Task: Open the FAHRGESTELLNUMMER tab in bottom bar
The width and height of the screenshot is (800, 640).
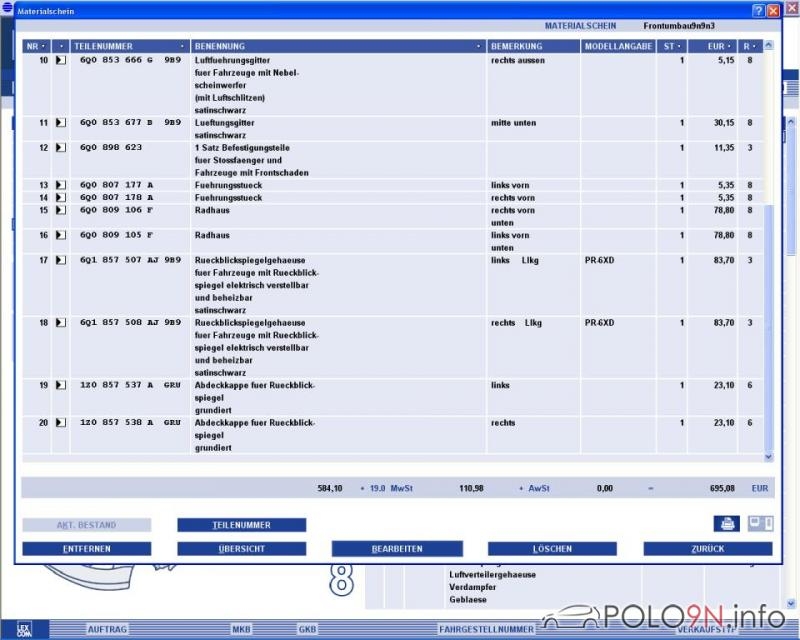Action: pos(485,629)
